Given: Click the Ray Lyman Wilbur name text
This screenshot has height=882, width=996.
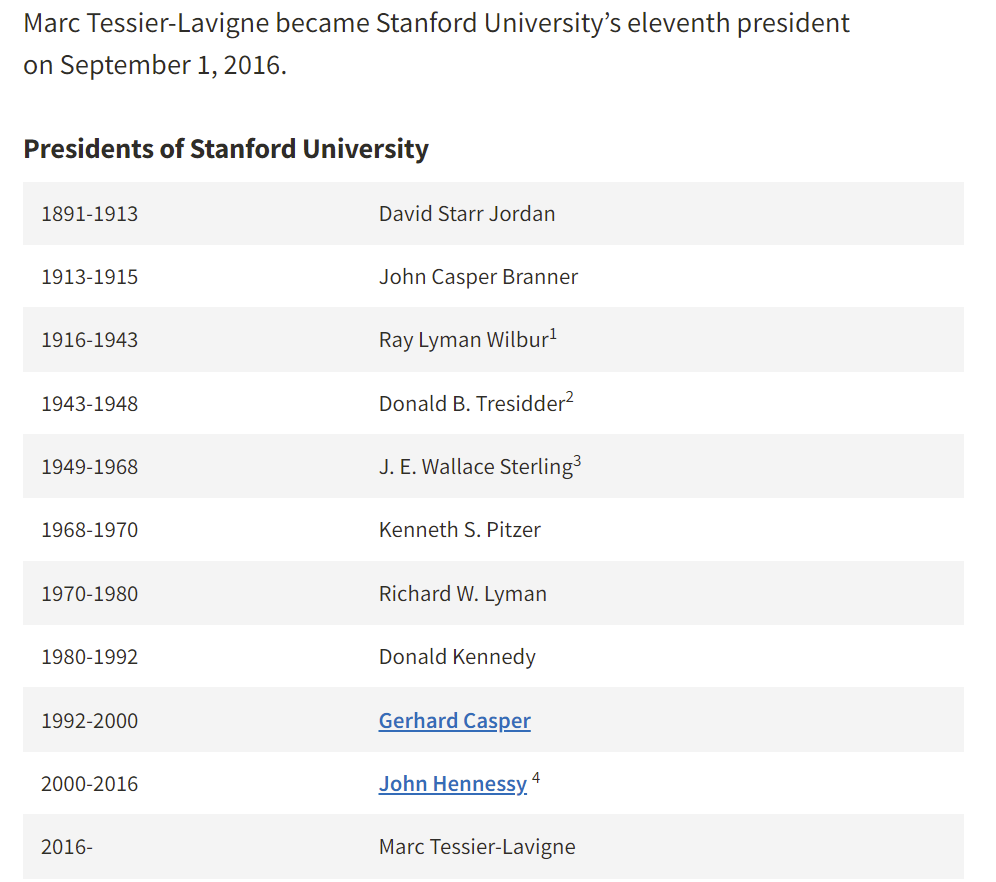Looking at the screenshot, I should [463, 340].
